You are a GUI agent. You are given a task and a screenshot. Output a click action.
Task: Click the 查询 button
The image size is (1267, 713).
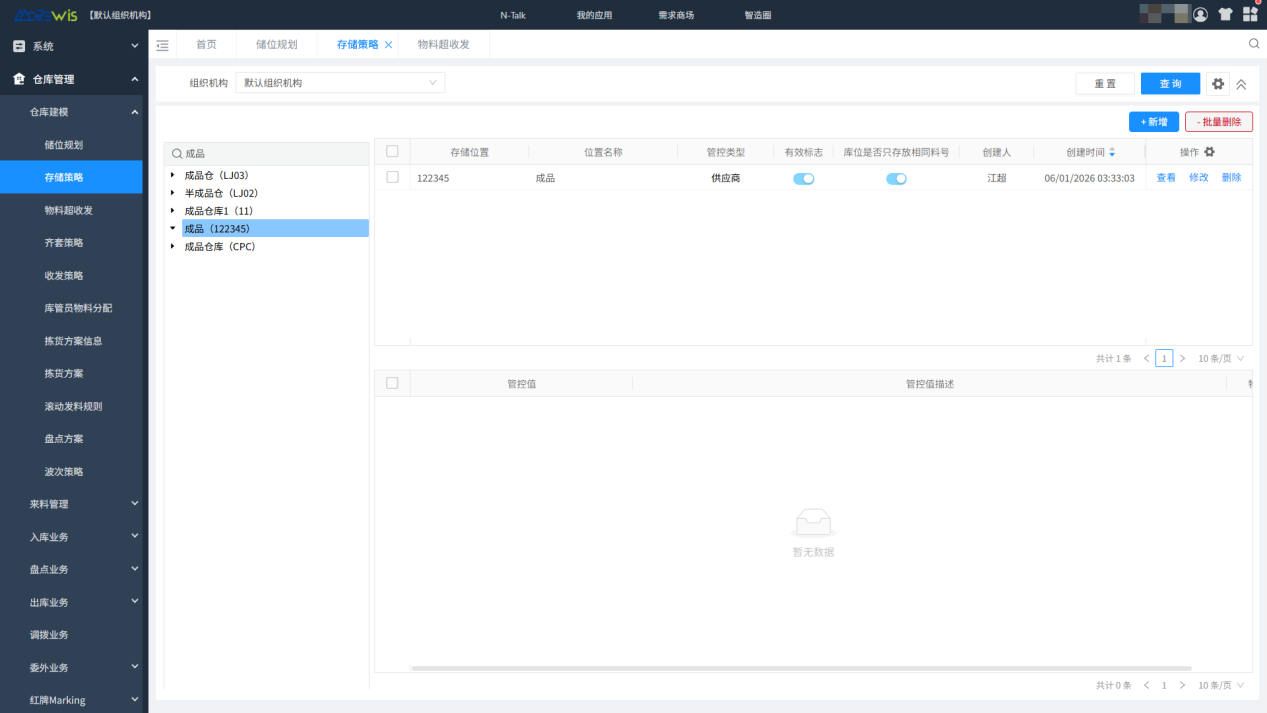point(1170,84)
